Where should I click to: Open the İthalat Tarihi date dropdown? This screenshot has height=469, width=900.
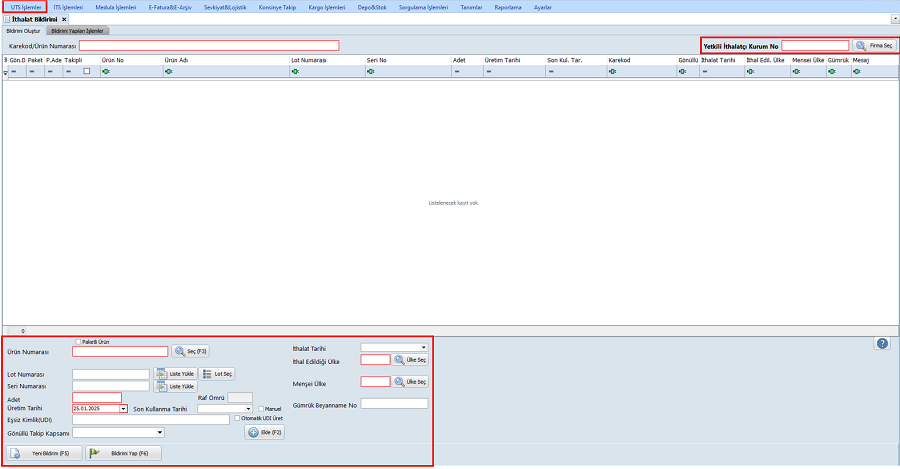(x=423, y=348)
